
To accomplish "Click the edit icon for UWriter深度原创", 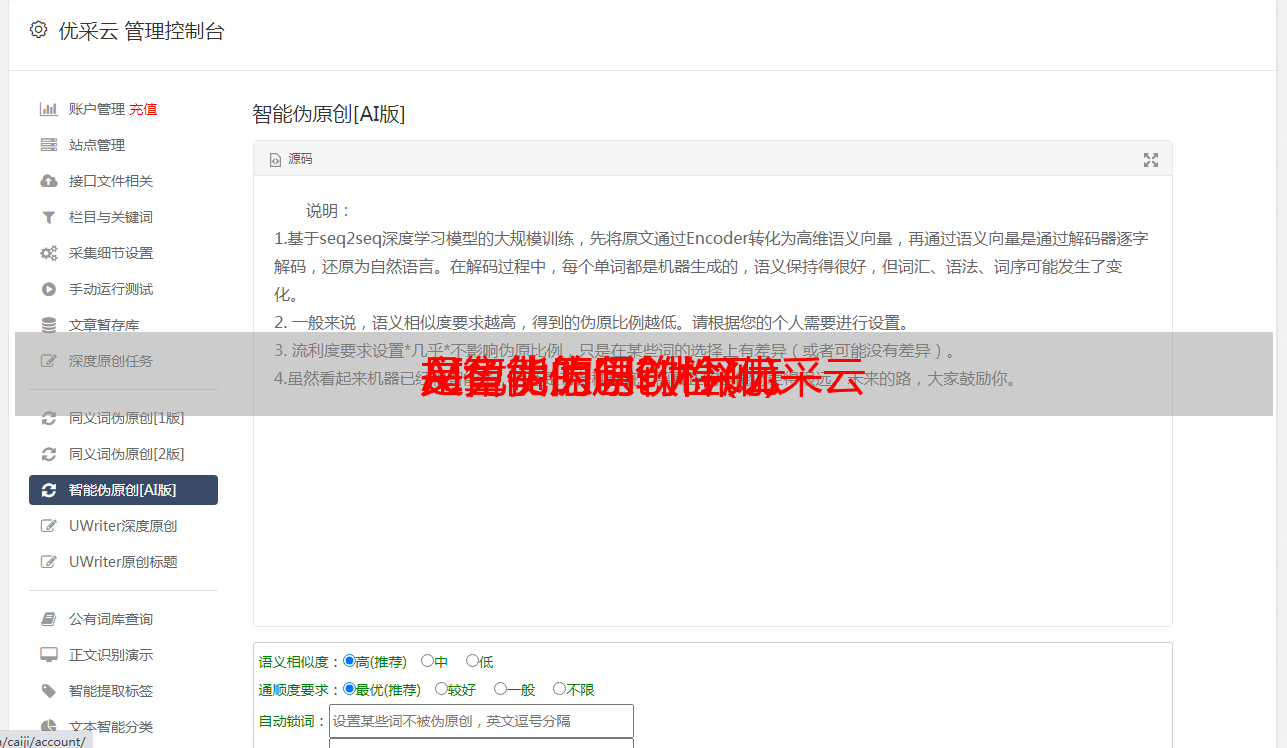I will tap(48, 526).
